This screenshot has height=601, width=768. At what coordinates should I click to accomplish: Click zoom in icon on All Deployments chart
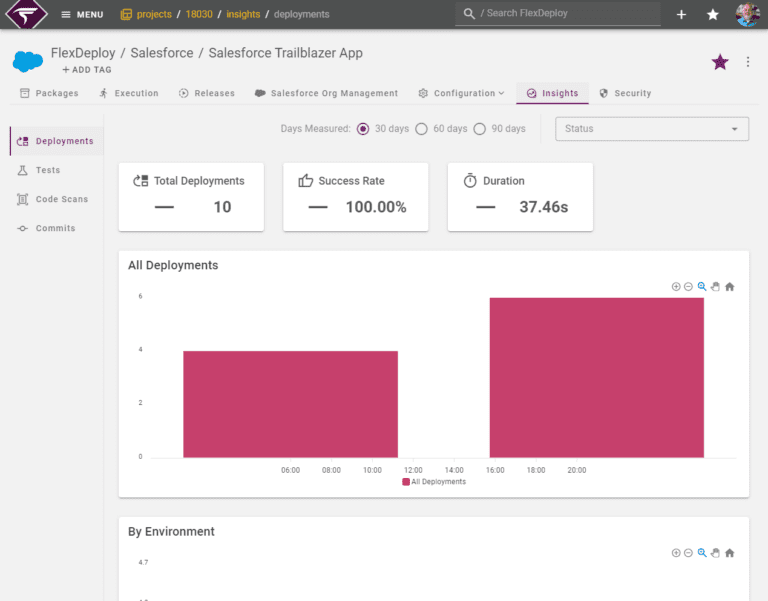(676, 287)
